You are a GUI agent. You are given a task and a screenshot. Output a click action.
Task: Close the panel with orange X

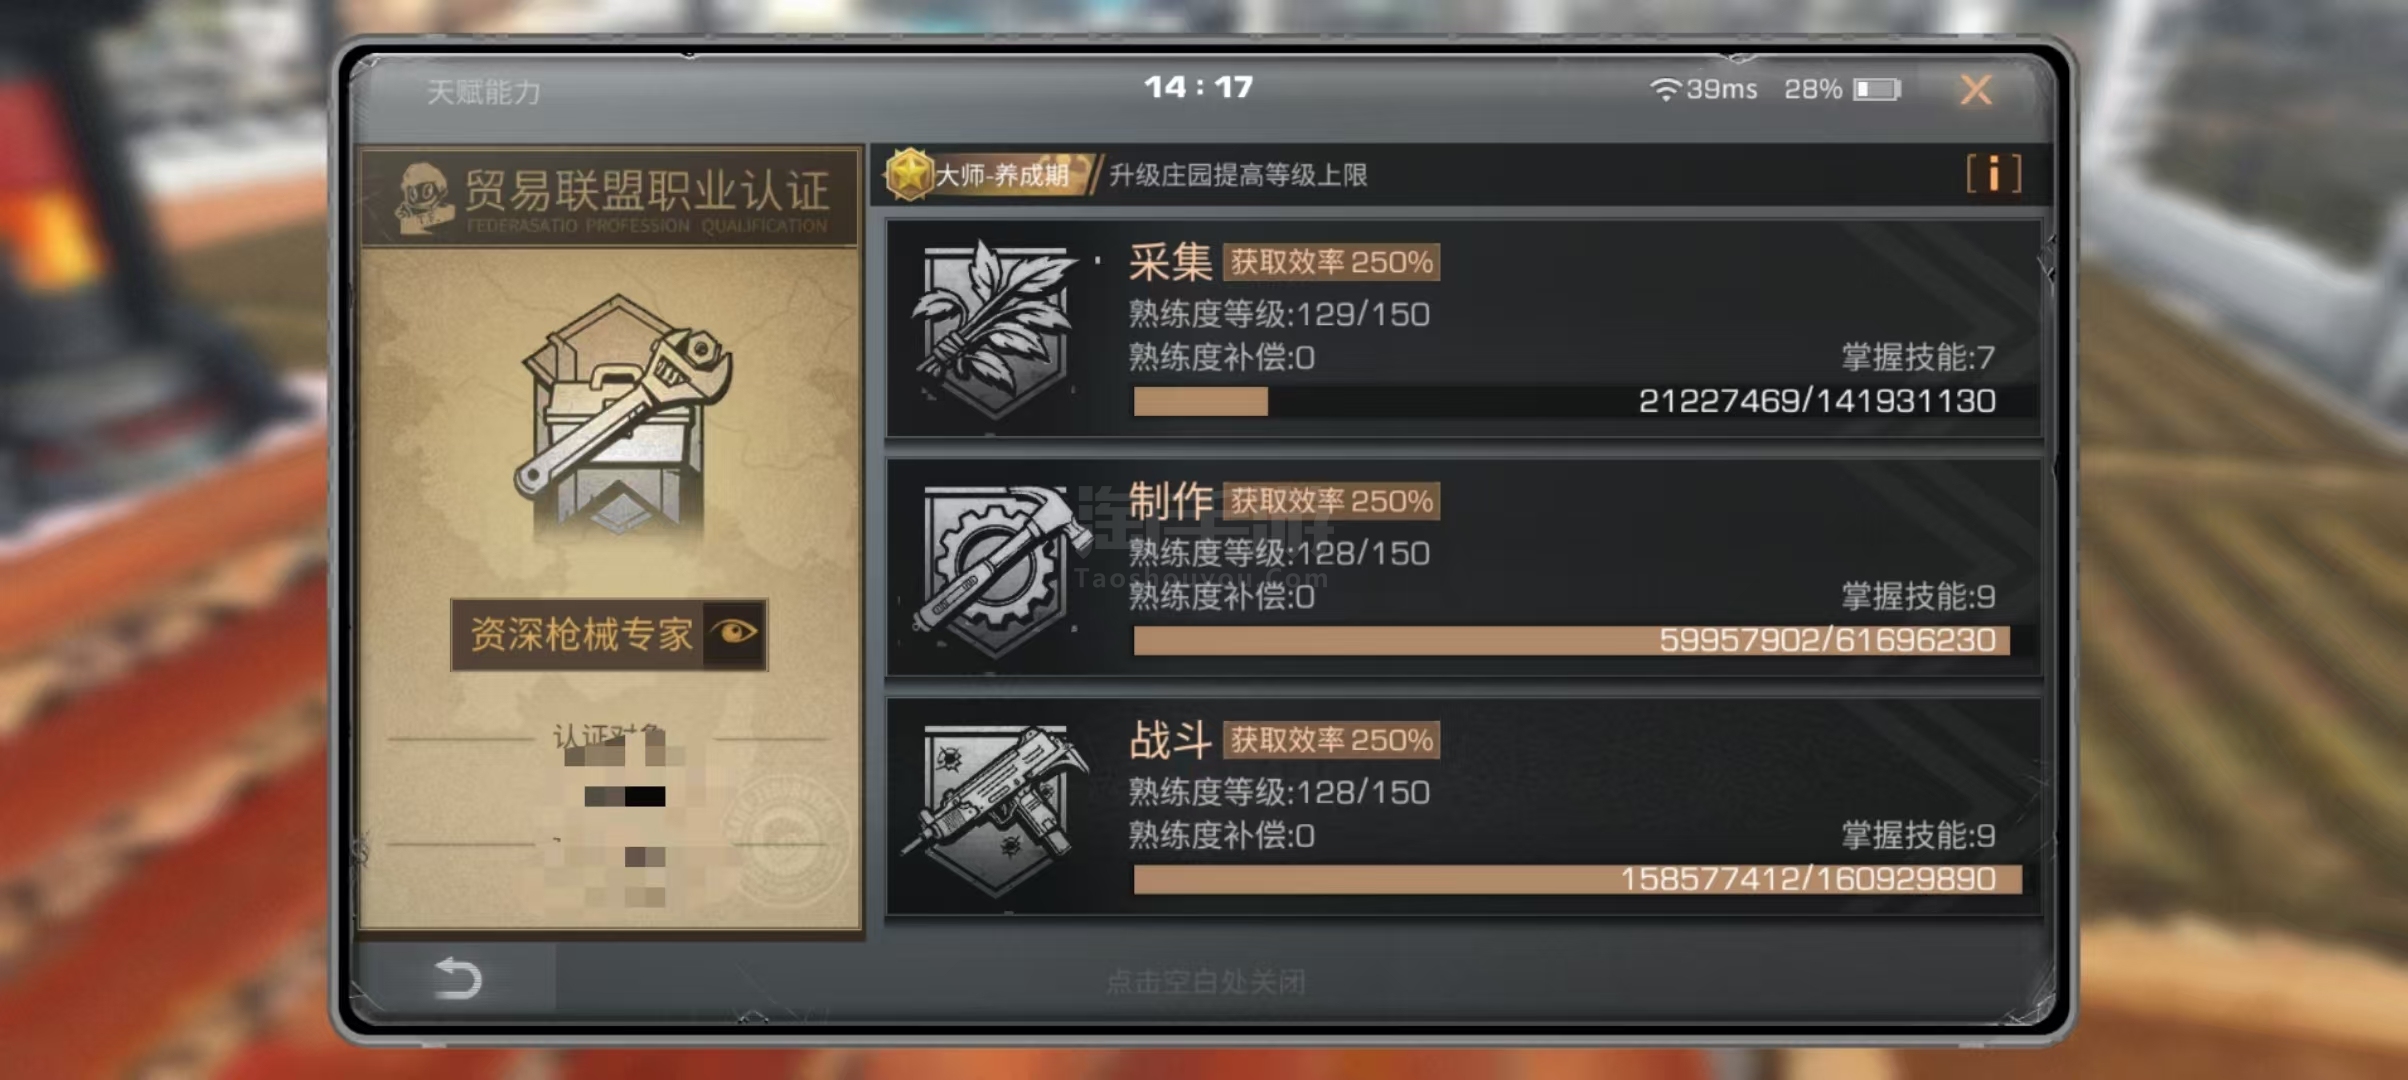coord(1975,90)
